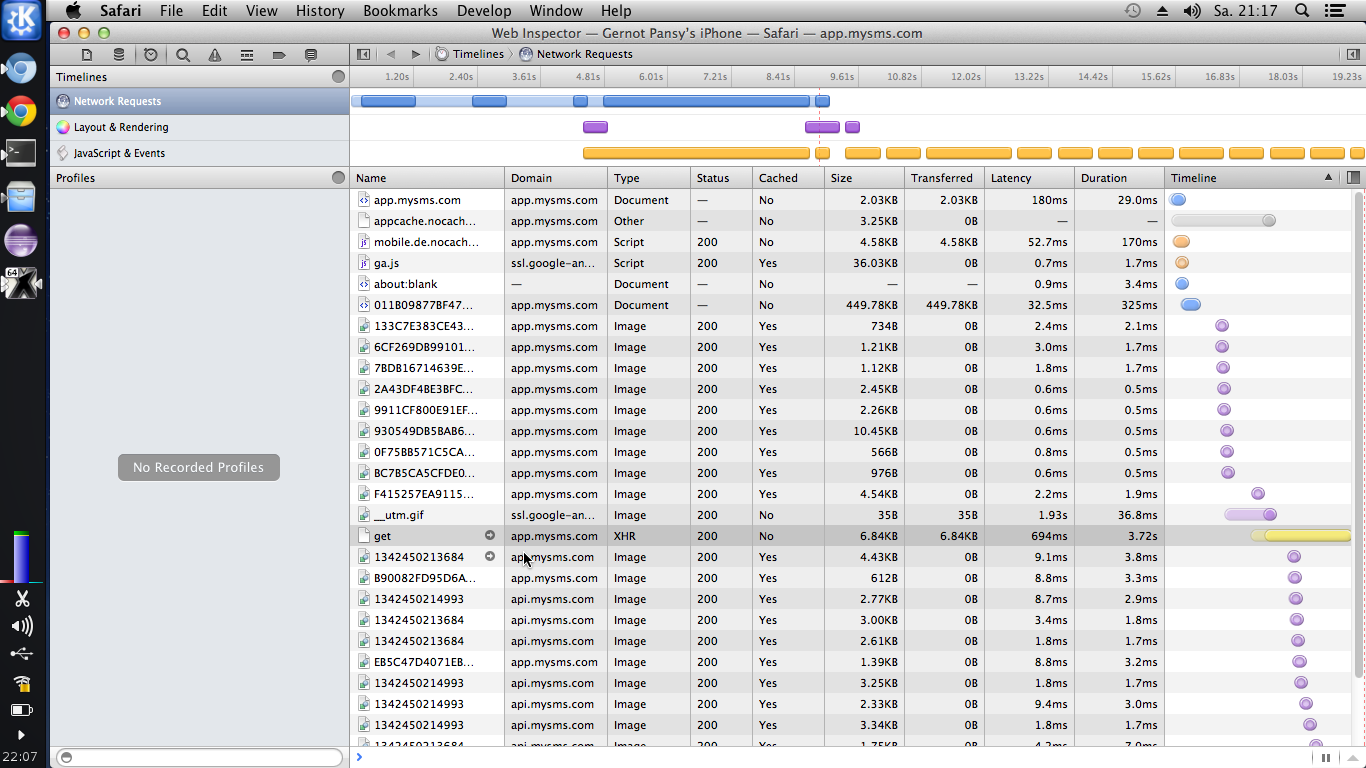Select JavaScript & Events timeline
Screen dimensions: 1366x768
coord(199,153)
